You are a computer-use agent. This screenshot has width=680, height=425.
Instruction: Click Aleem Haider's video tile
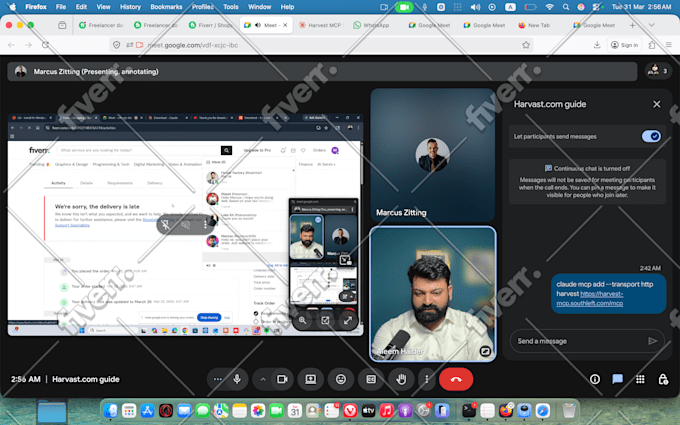(x=432, y=294)
